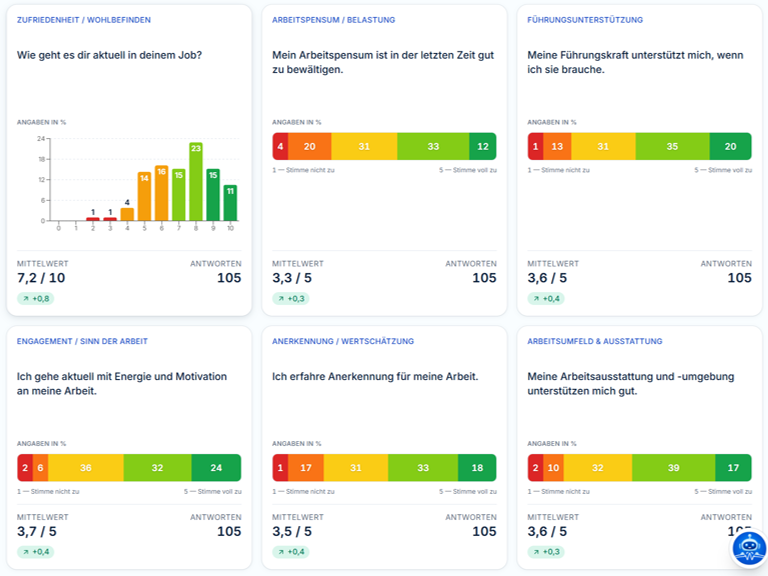Open the Zufriedenheit / Wohlbefinden category link
The height and width of the screenshot is (576, 768).
[84, 20]
